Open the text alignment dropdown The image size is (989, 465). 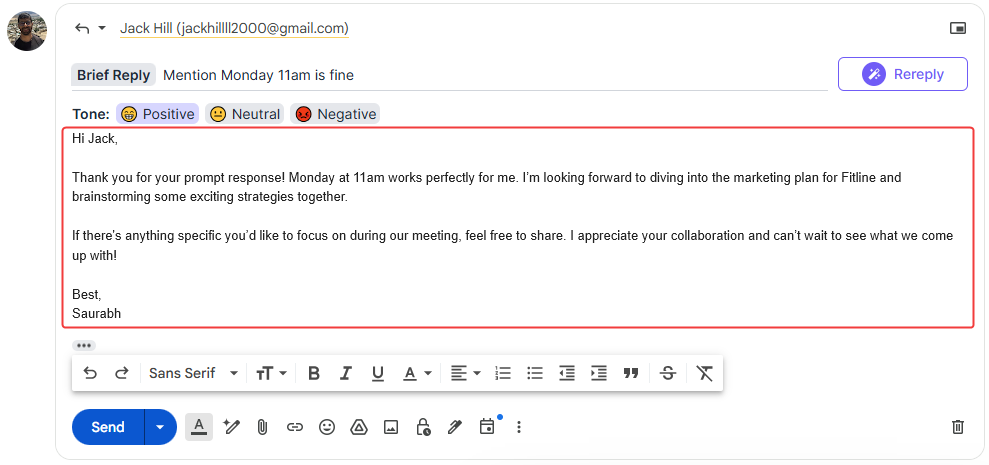click(x=465, y=373)
